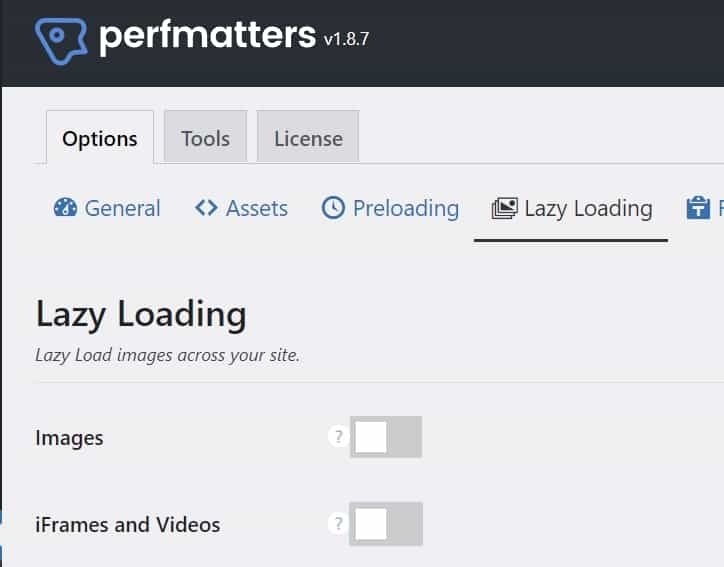Click the Lazy Loading page heading

pos(141,314)
